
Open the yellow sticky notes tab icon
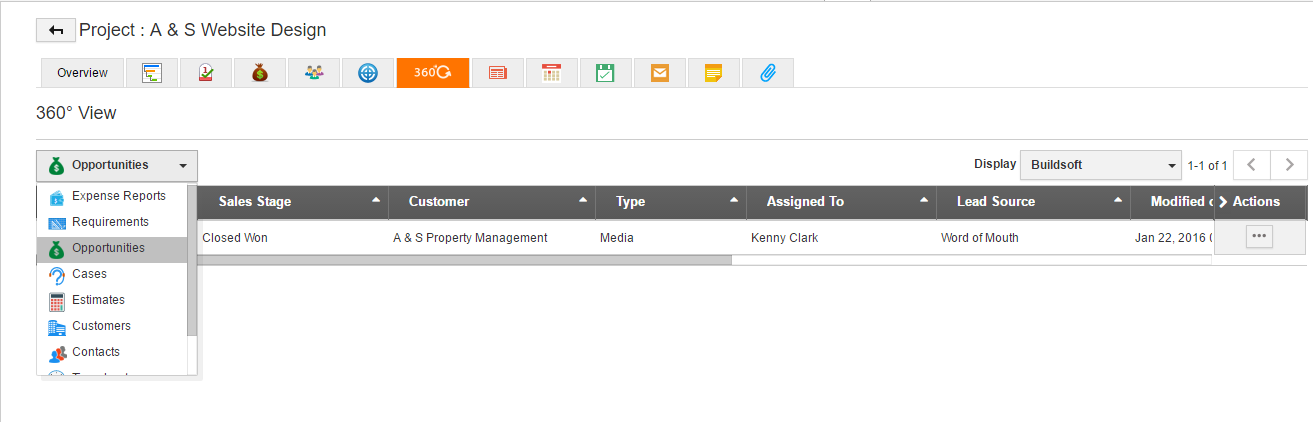click(713, 73)
